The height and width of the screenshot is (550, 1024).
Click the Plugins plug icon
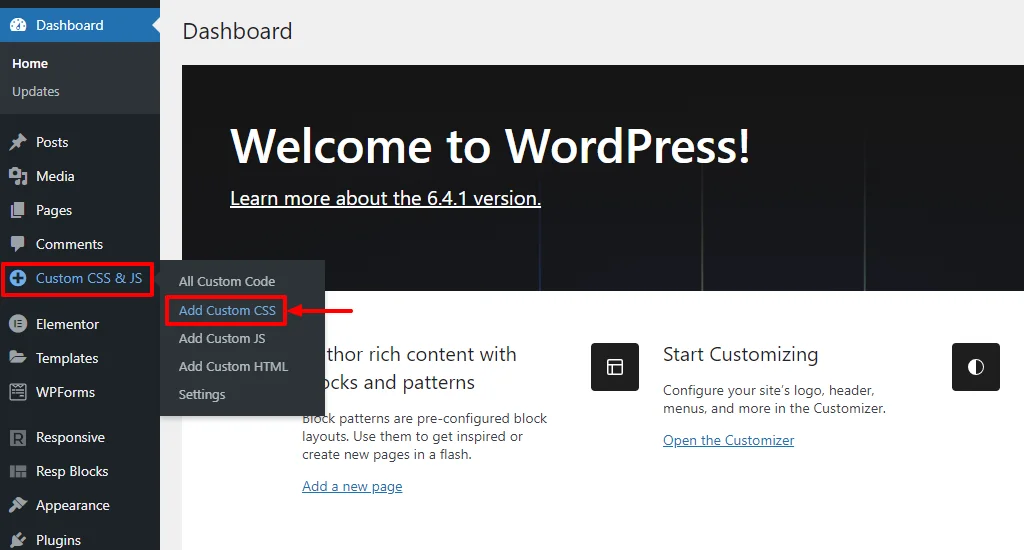[18, 540]
